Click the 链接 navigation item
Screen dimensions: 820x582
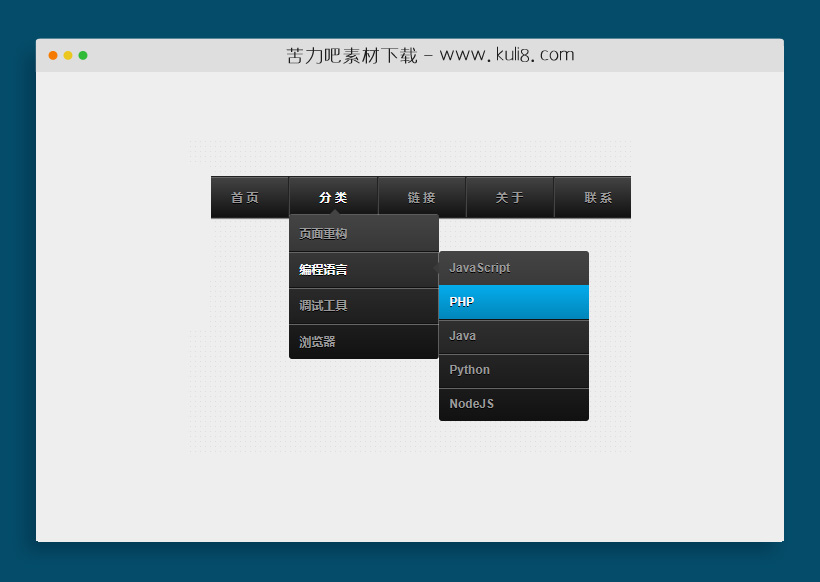point(421,197)
